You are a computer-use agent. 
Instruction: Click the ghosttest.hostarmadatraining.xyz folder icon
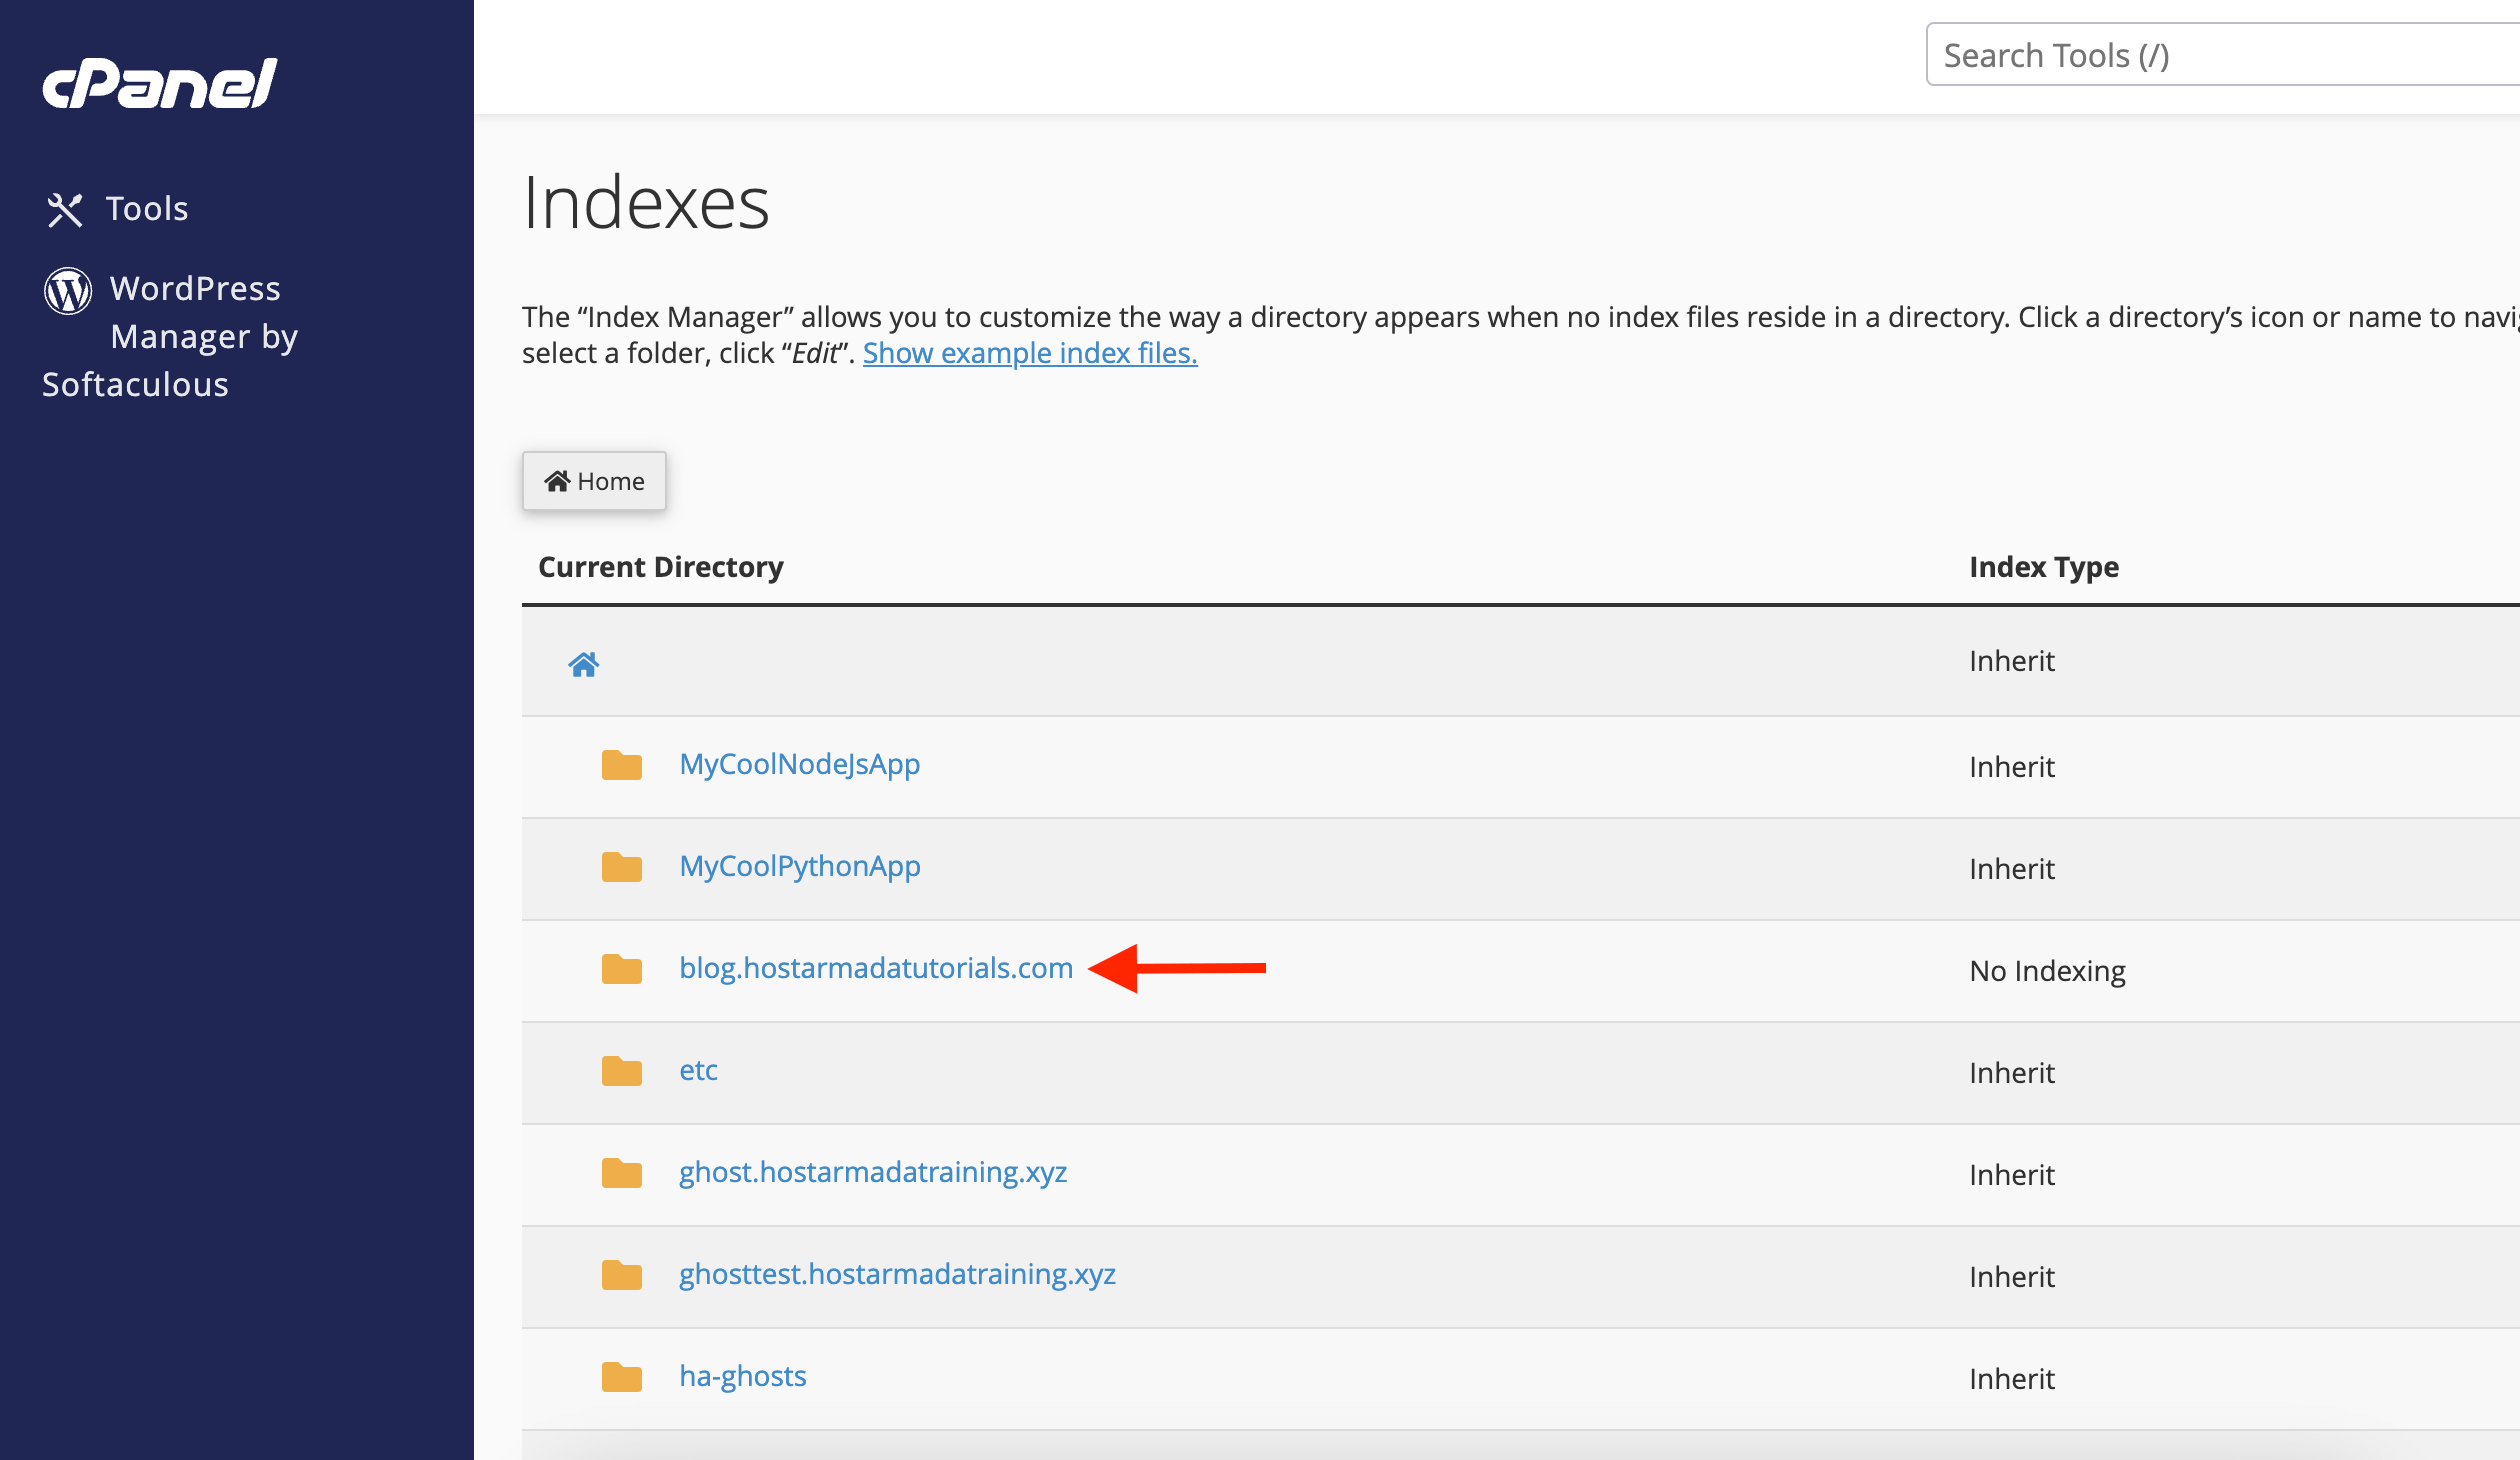click(x=622, y=1275)
